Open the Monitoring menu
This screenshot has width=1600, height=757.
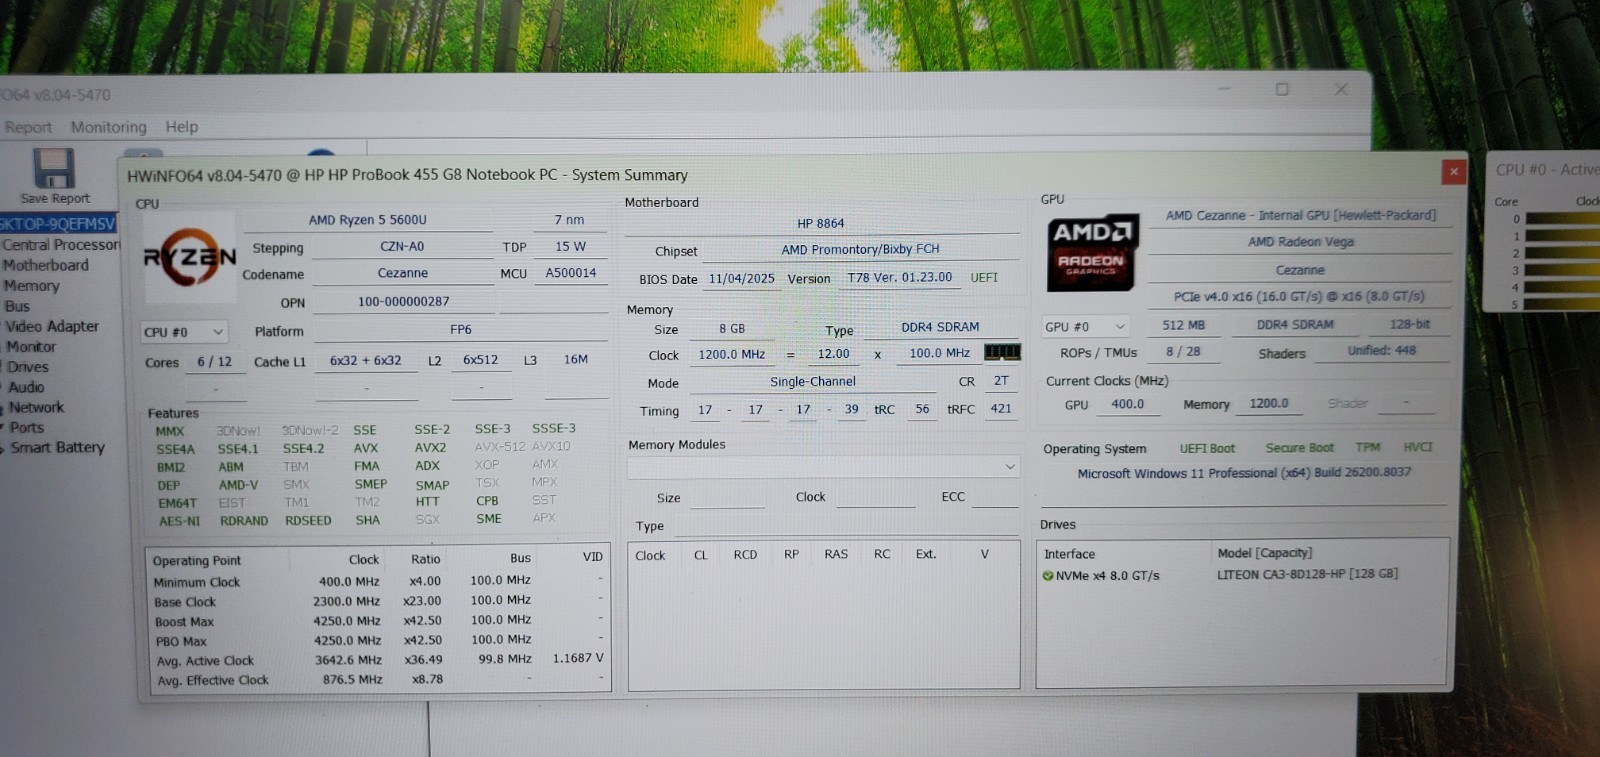(x=108, y=127)
